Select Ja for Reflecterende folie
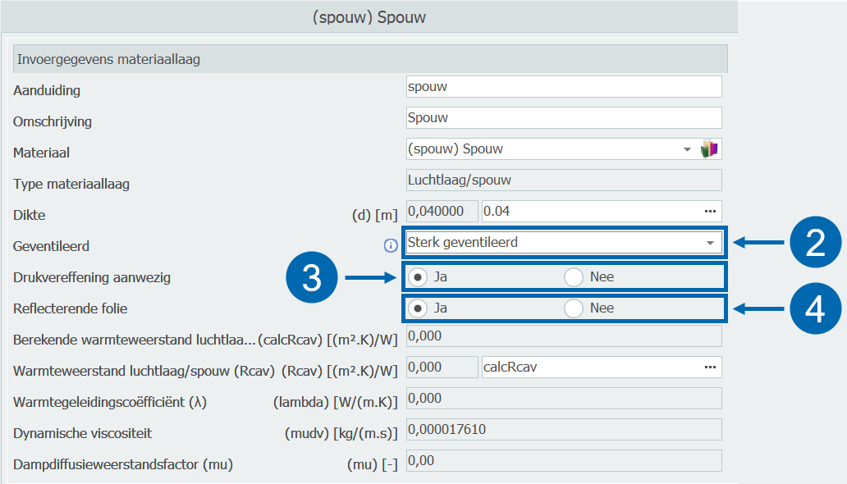847x484 pixels. coord(417,308)
